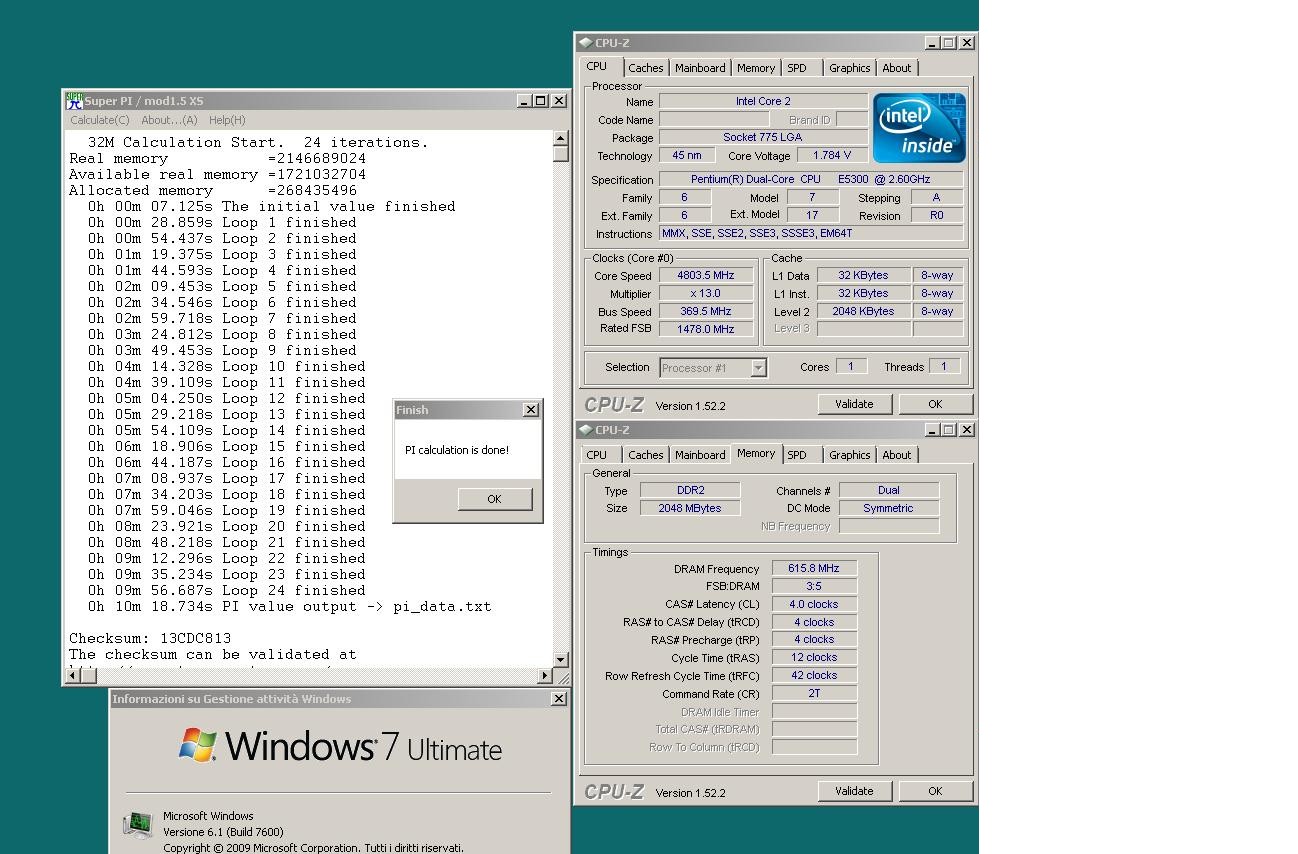Close the Informazioni su Gestione attività window
Screen dimensions: 1298x854
(x=558, y=699)
